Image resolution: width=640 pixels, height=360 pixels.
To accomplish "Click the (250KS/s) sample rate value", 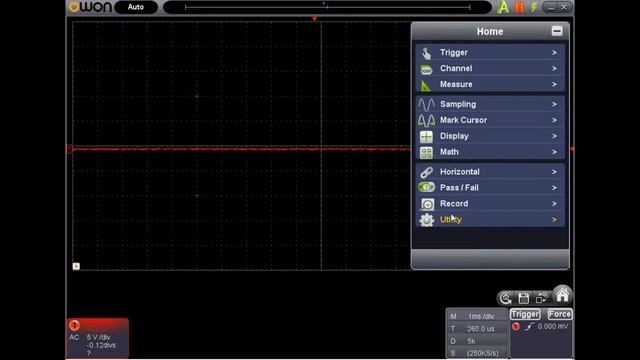I will tap(482, 353).
